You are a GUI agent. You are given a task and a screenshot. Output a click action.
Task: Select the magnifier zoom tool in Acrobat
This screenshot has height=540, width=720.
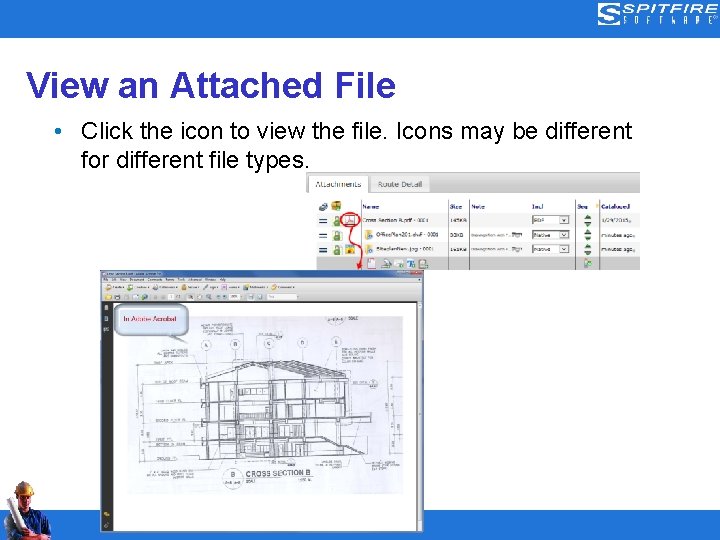click(x=208, y=297)
